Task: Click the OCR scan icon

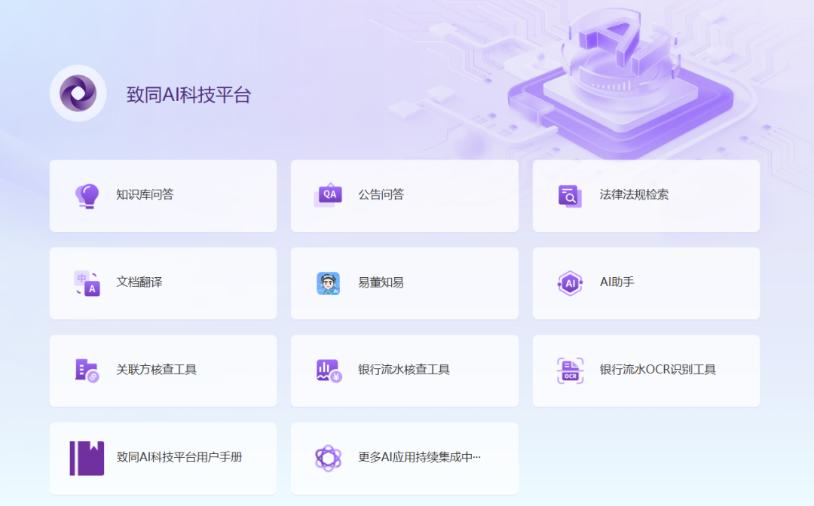Action: pyautogui.click(x=570, y=370)
